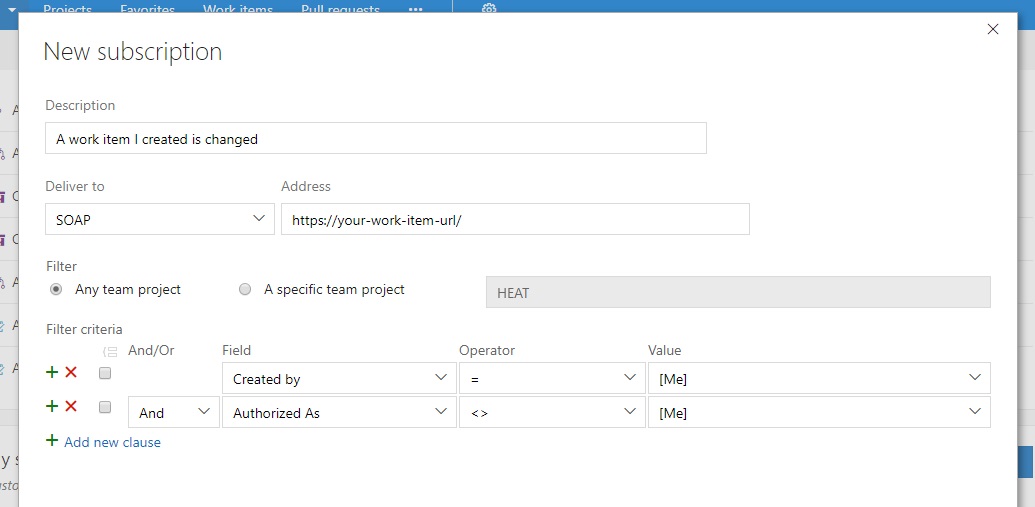Click red X delete icon on Authorized As row

tap(71, 406)
